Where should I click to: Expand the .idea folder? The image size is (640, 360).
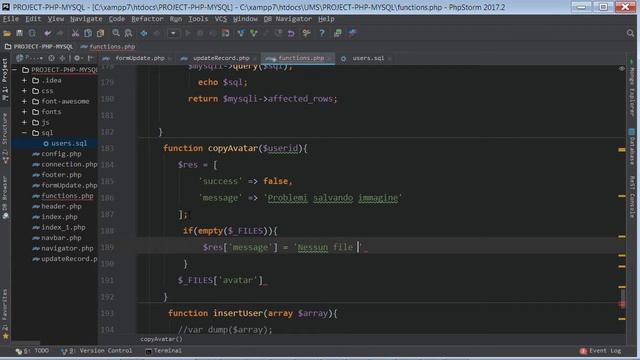(24, 80)
